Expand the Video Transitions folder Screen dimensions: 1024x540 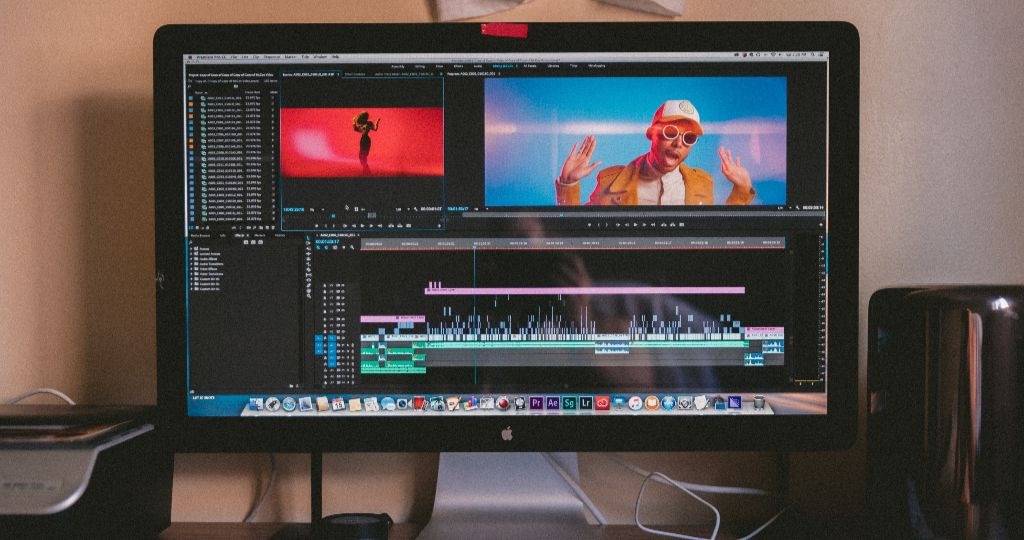click(191, 274)
